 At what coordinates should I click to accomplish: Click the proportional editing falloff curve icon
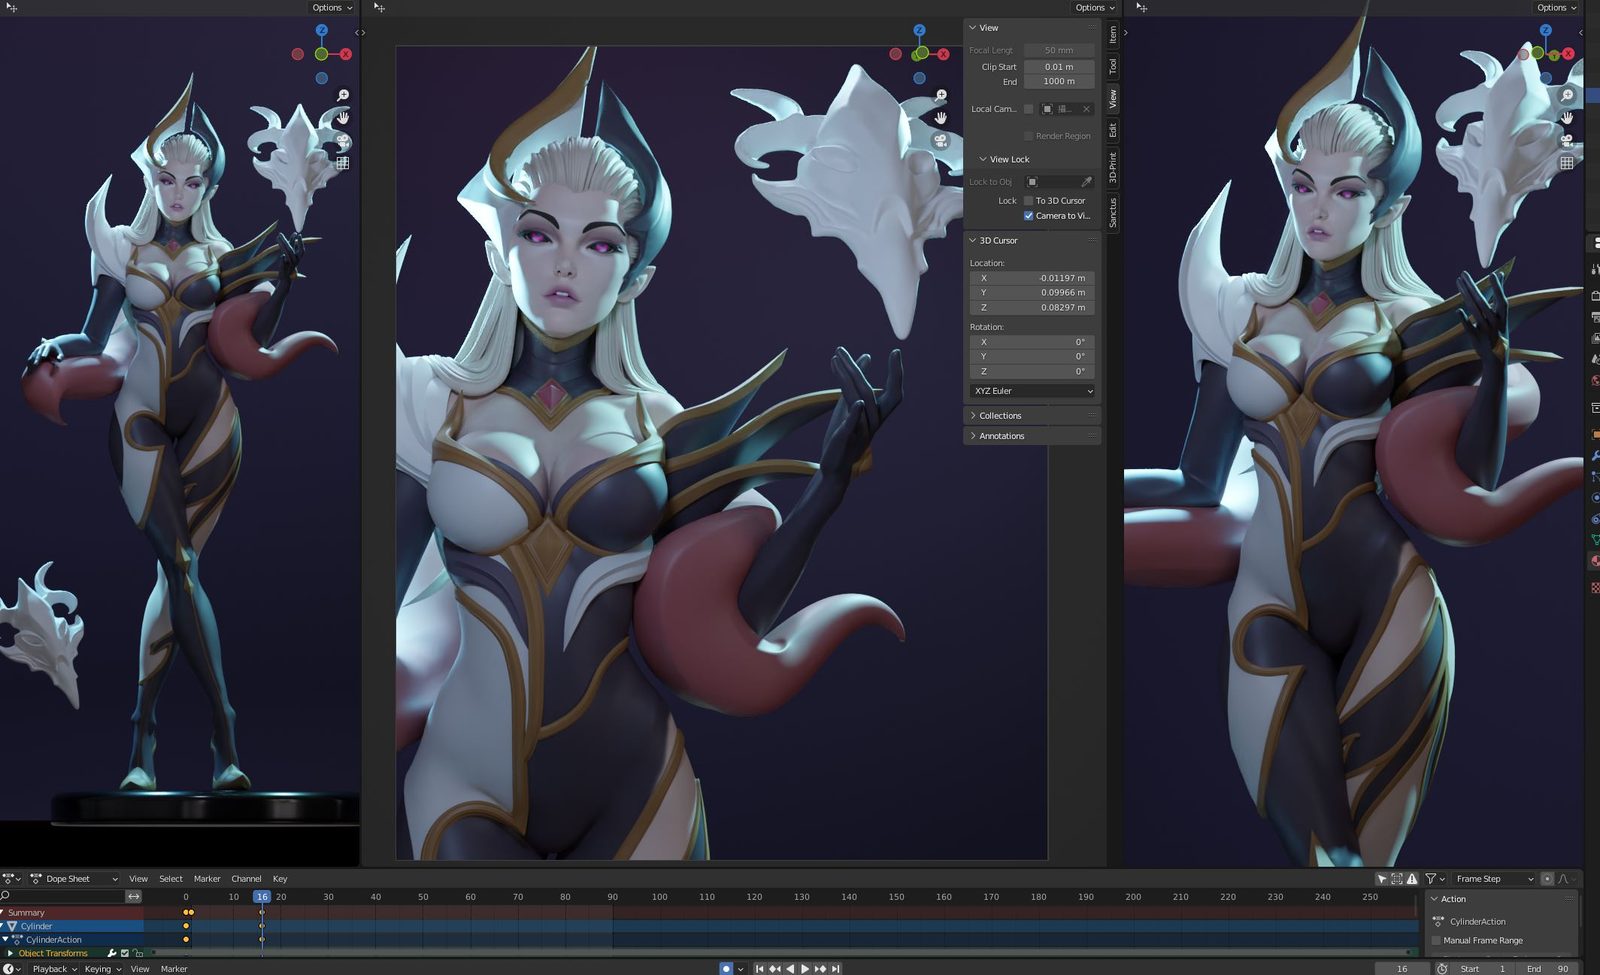[1564, 879]
